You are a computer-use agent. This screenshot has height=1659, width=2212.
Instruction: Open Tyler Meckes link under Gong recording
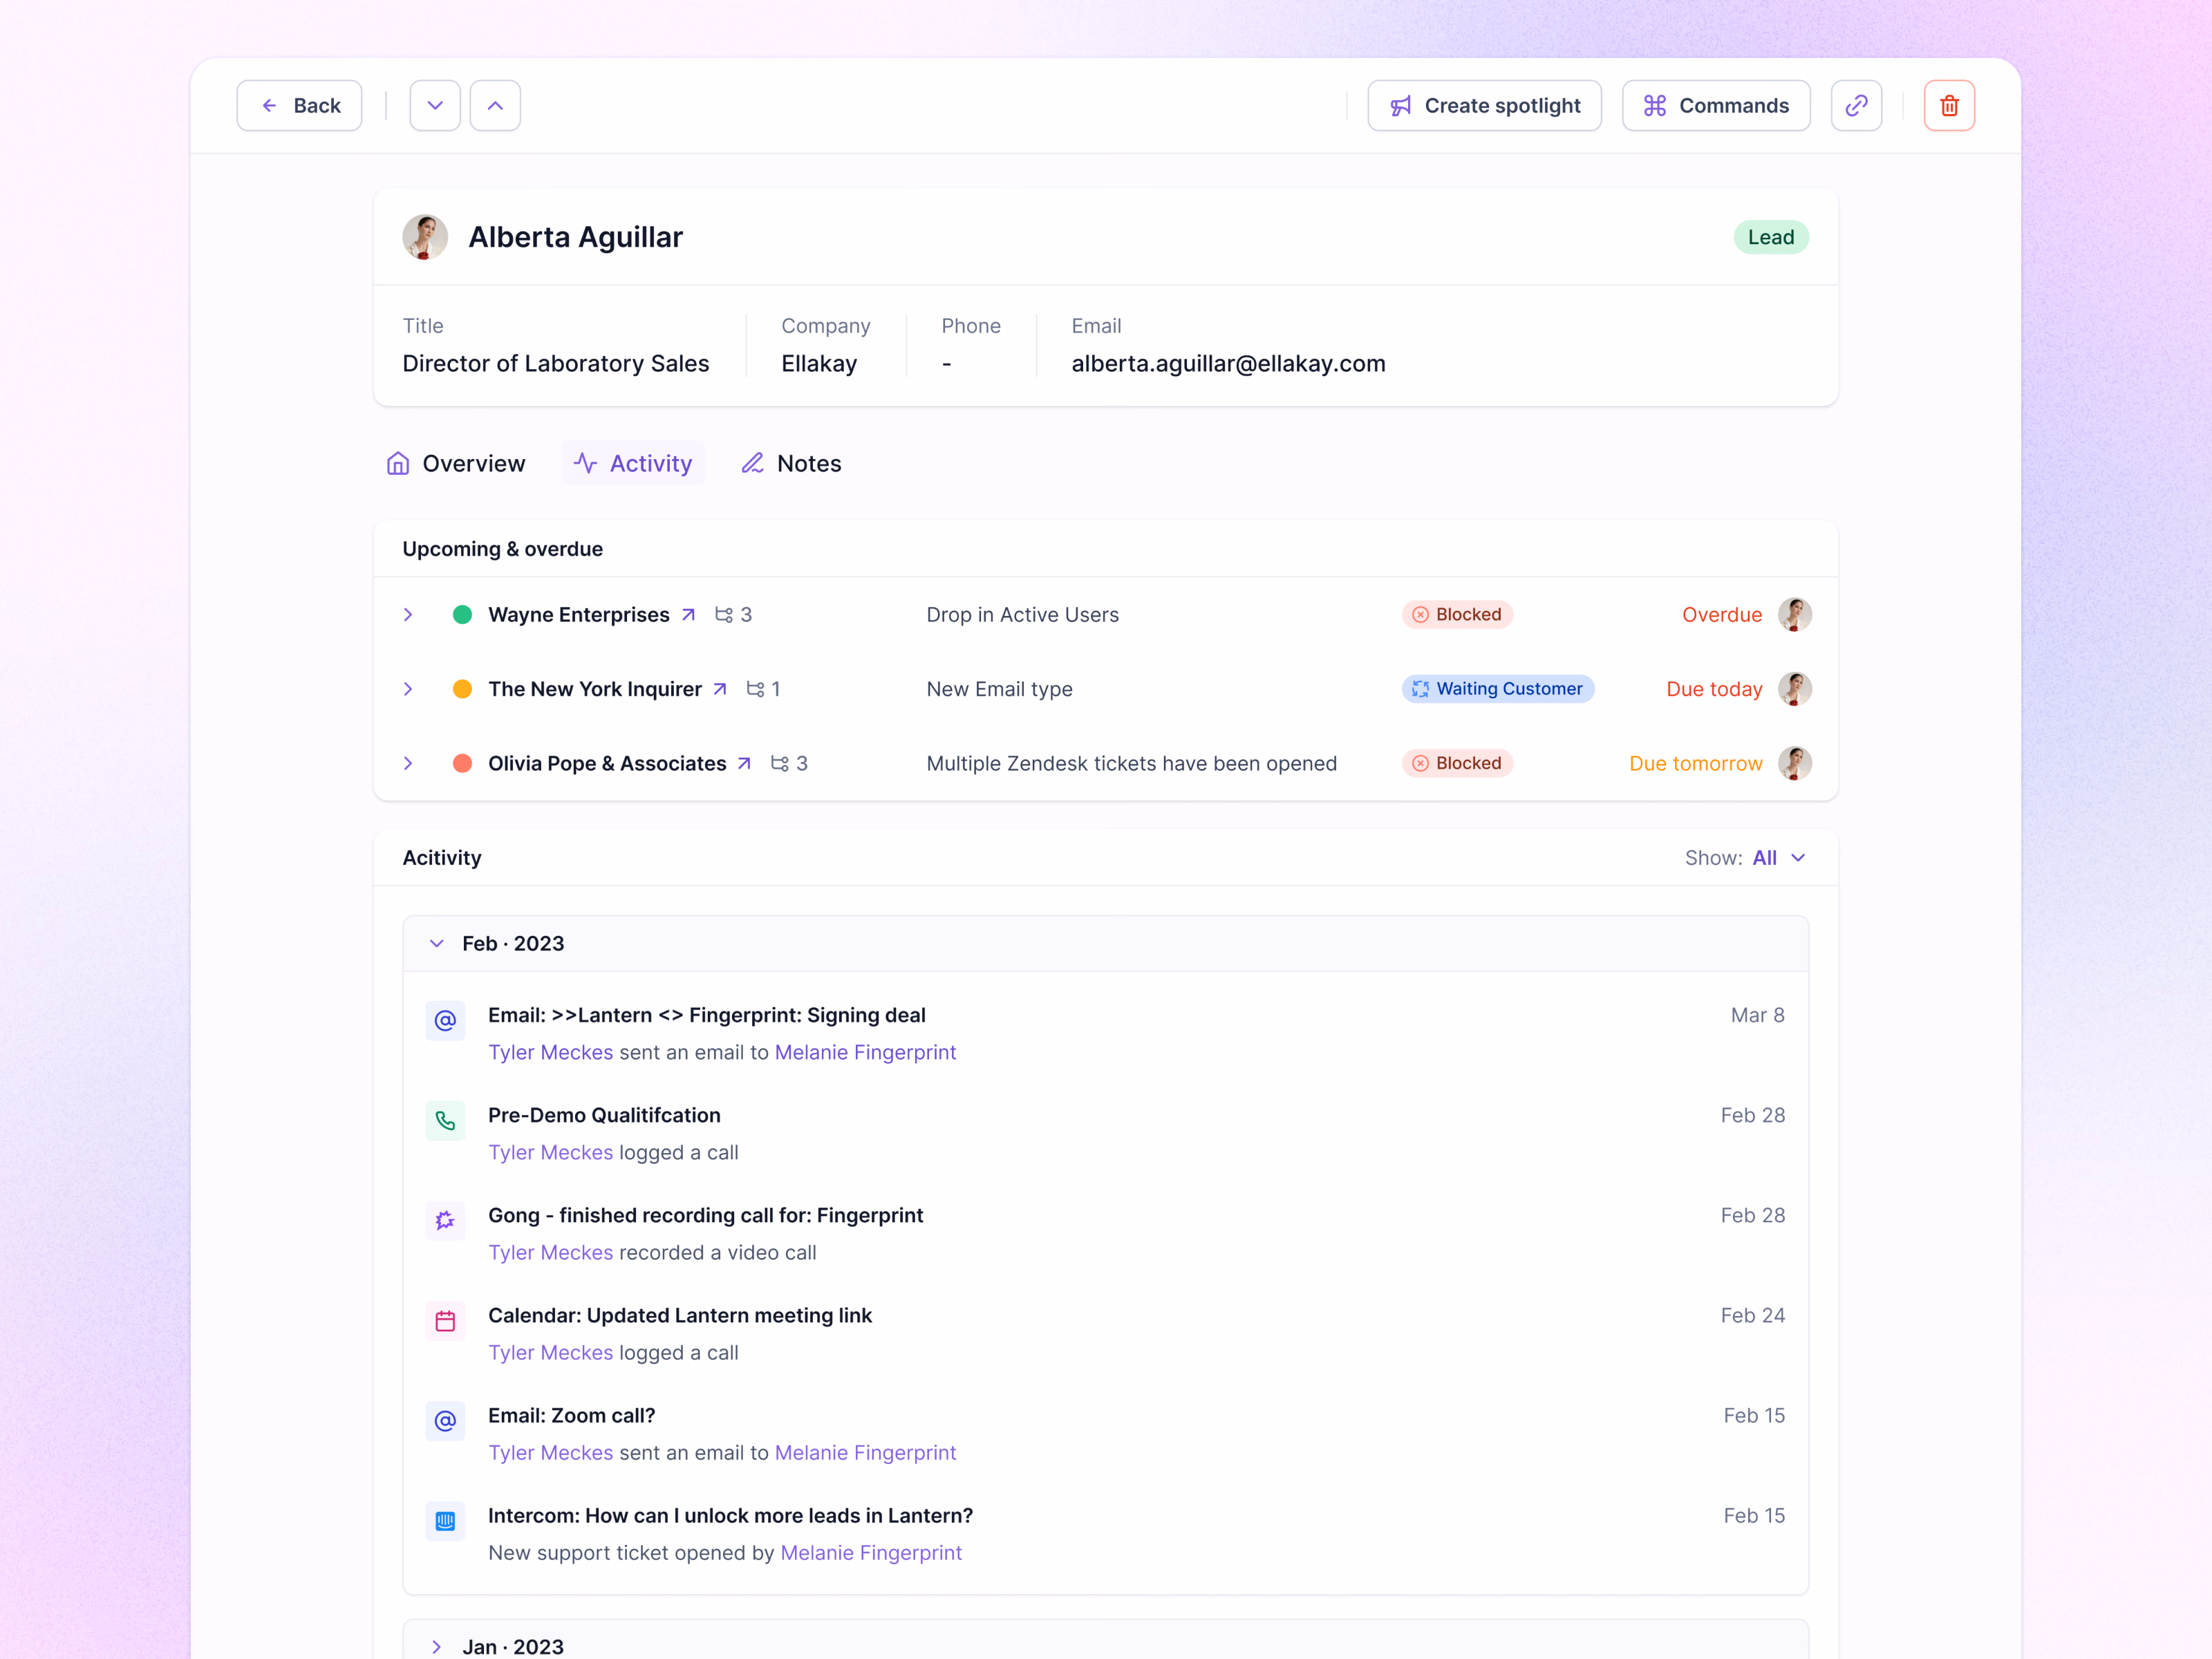tap(551, 1252)
